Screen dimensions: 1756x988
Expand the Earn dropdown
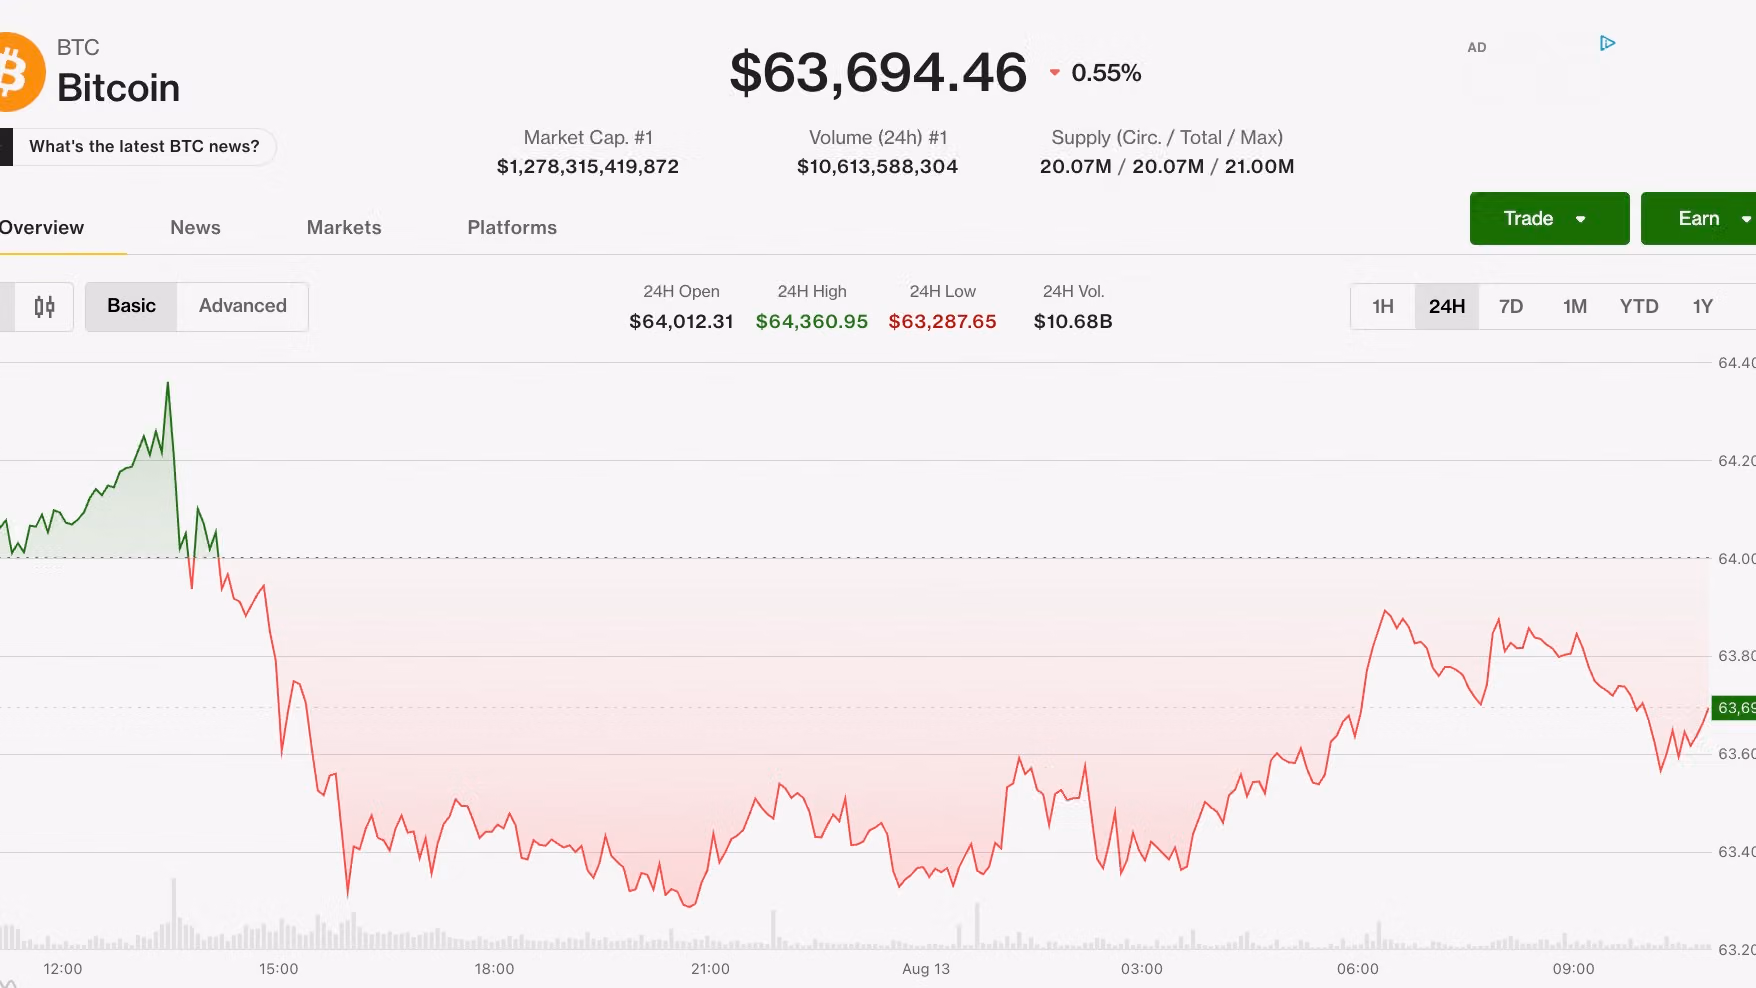pos(1699,218)
